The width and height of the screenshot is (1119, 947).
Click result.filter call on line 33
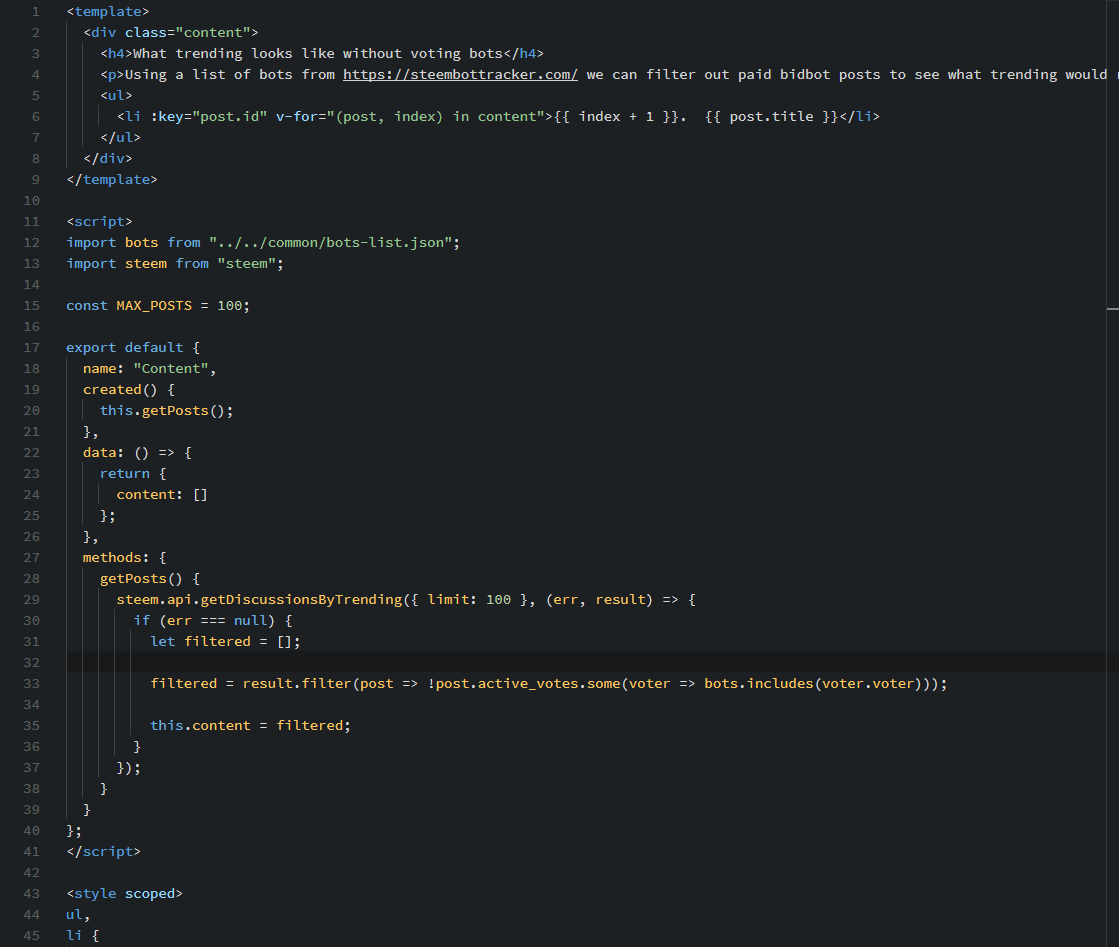pyautogui.click(x=297, y=684)
